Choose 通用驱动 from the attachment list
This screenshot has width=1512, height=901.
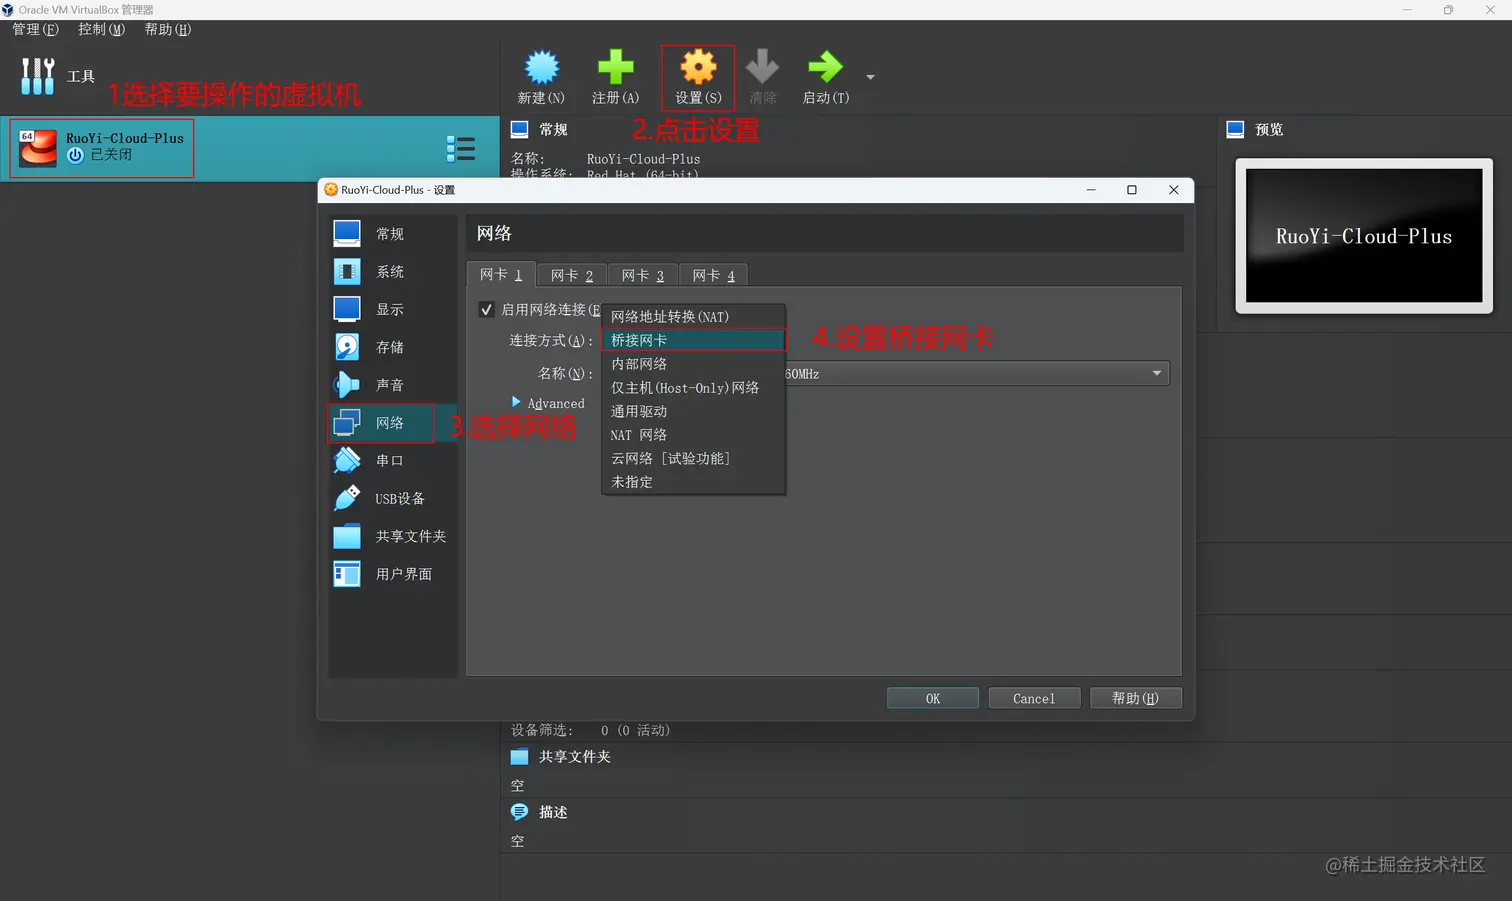pyautogui.click(x=693, y=411)
